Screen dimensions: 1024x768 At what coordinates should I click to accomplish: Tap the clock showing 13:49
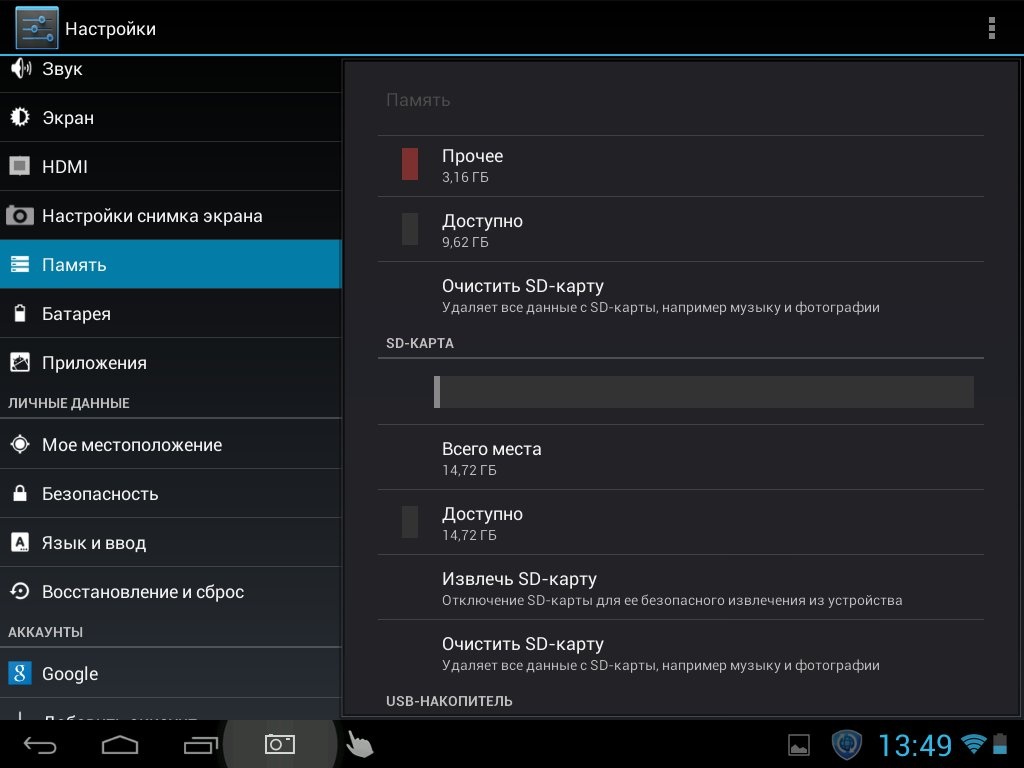915,745
